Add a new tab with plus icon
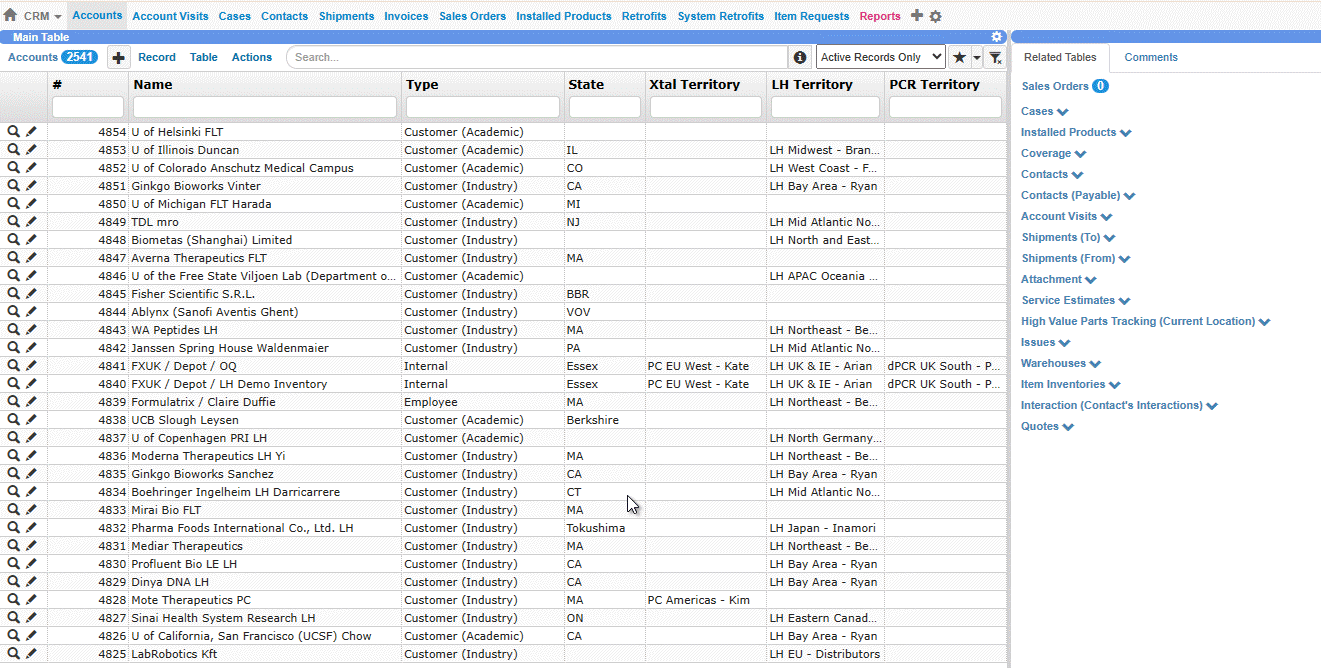This screenshot has width=1321, height=668. pyautogui.click(x=917, y=16)
